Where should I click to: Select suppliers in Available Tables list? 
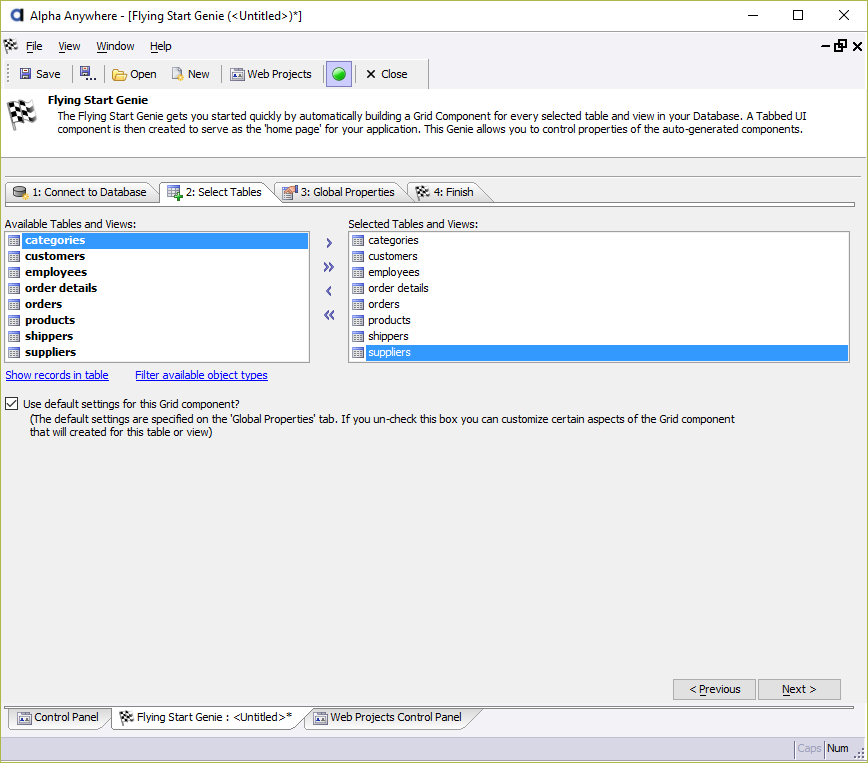pos(157,353)
